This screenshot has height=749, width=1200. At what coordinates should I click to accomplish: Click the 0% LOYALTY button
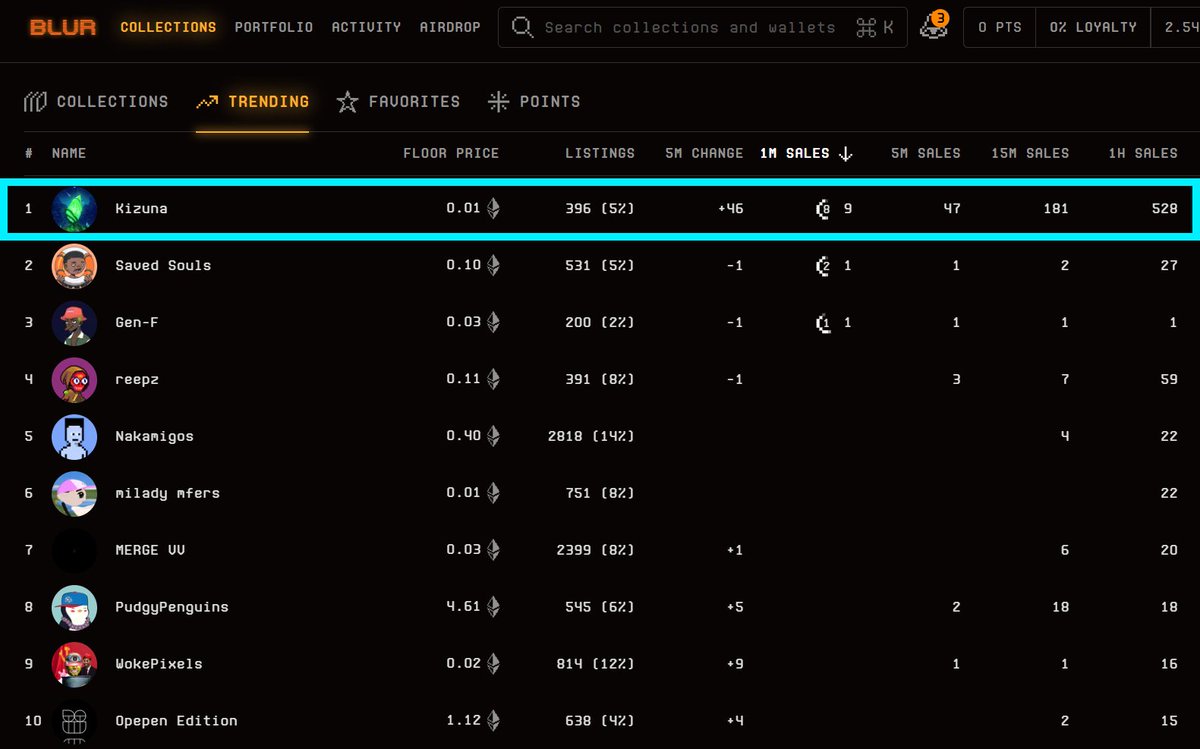[x=1093, y=27]
